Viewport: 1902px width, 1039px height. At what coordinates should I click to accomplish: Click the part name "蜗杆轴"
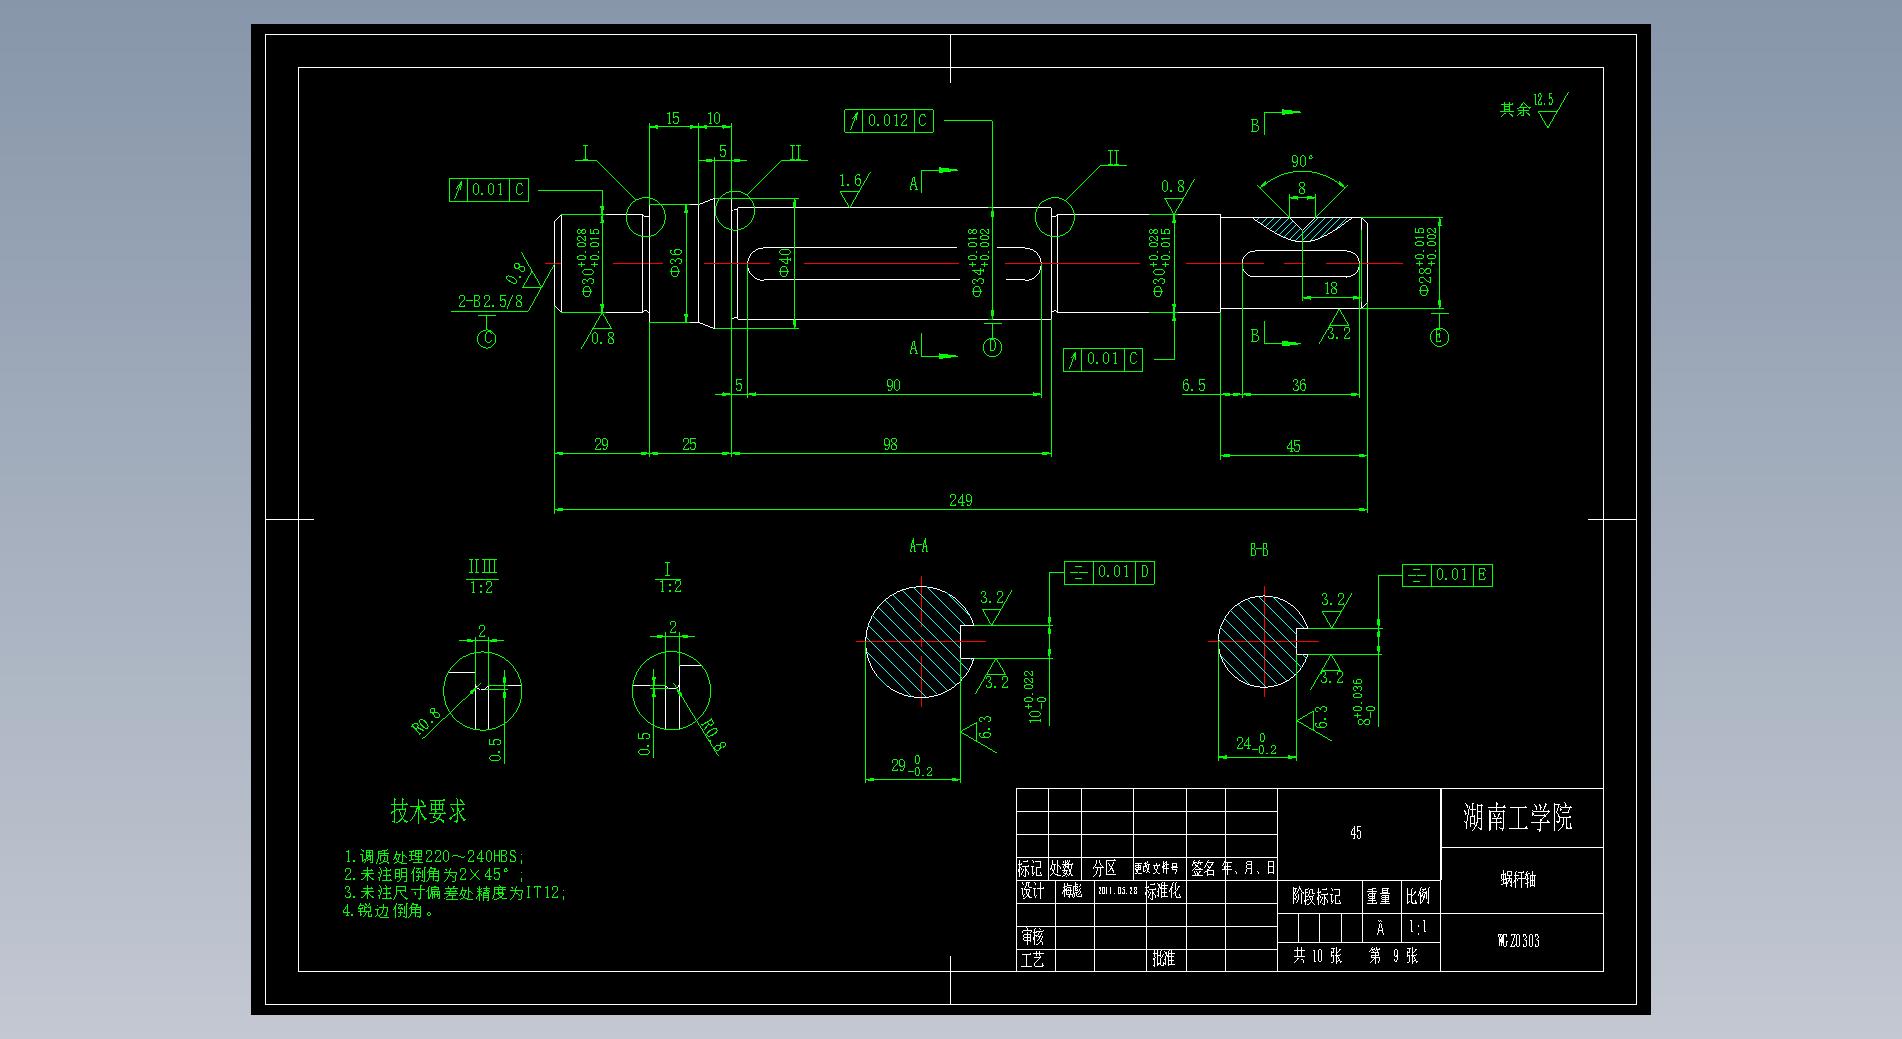pos(1518,880)
